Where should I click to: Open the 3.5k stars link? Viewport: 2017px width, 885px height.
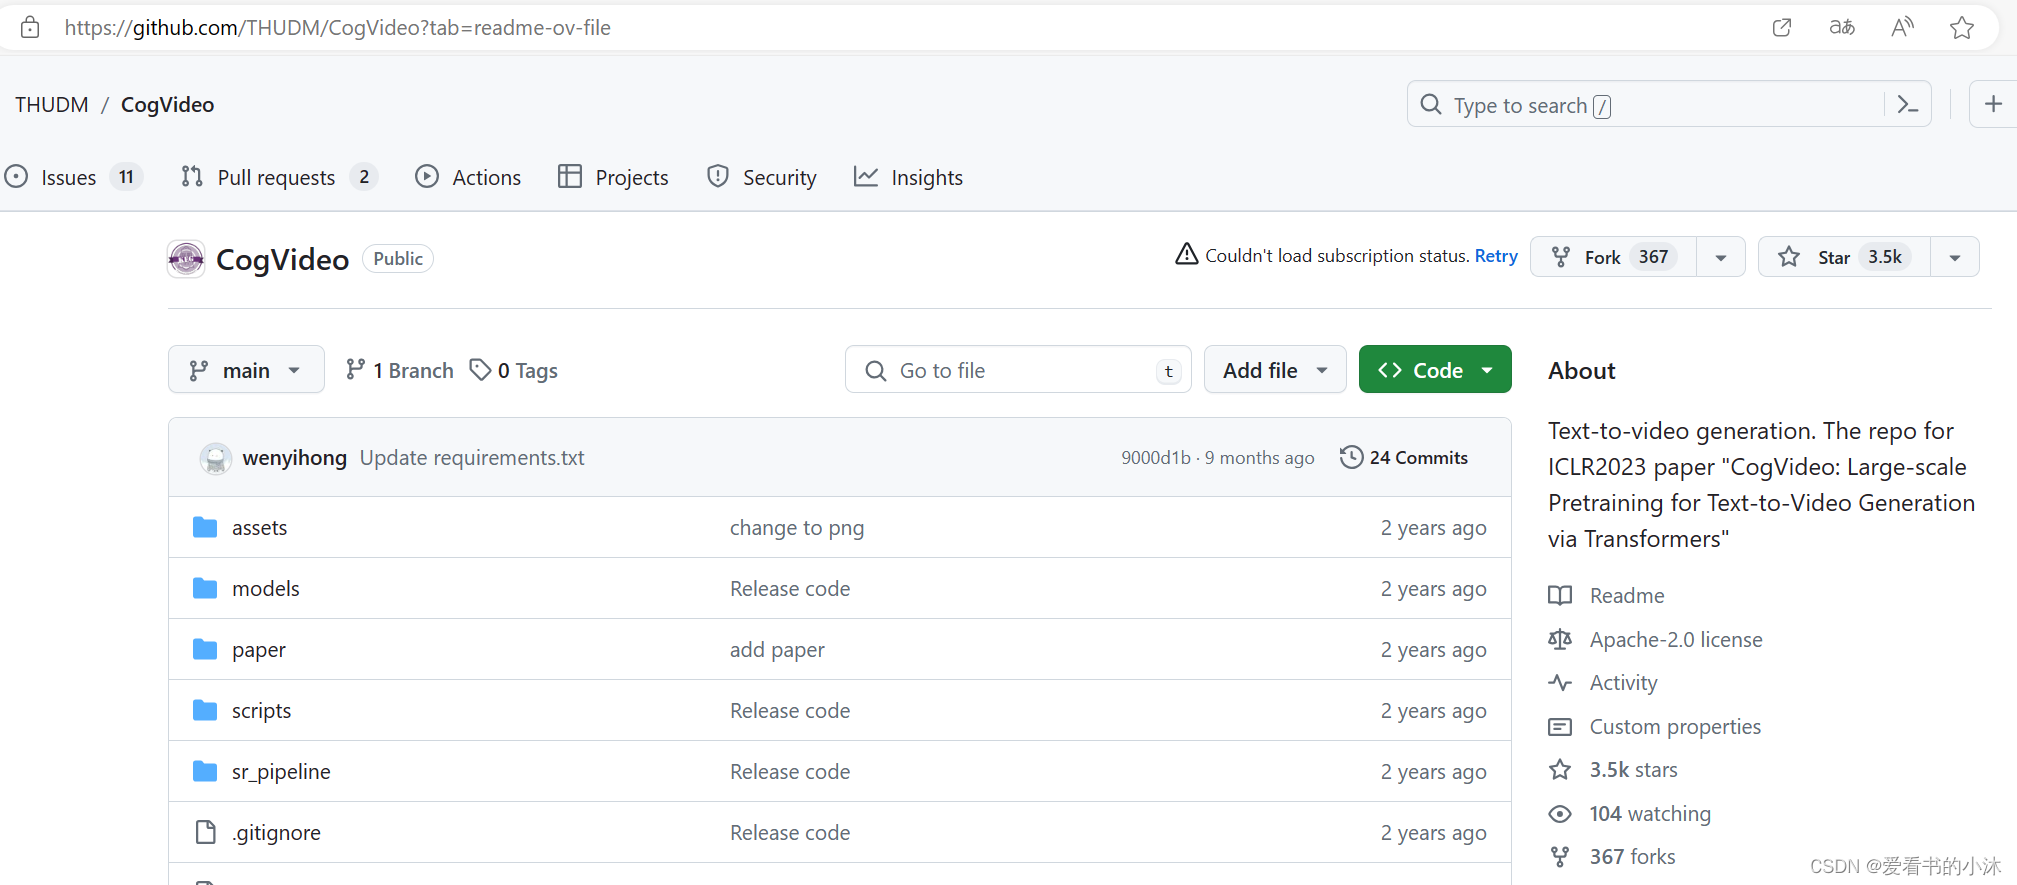(x=1634, y=770)
